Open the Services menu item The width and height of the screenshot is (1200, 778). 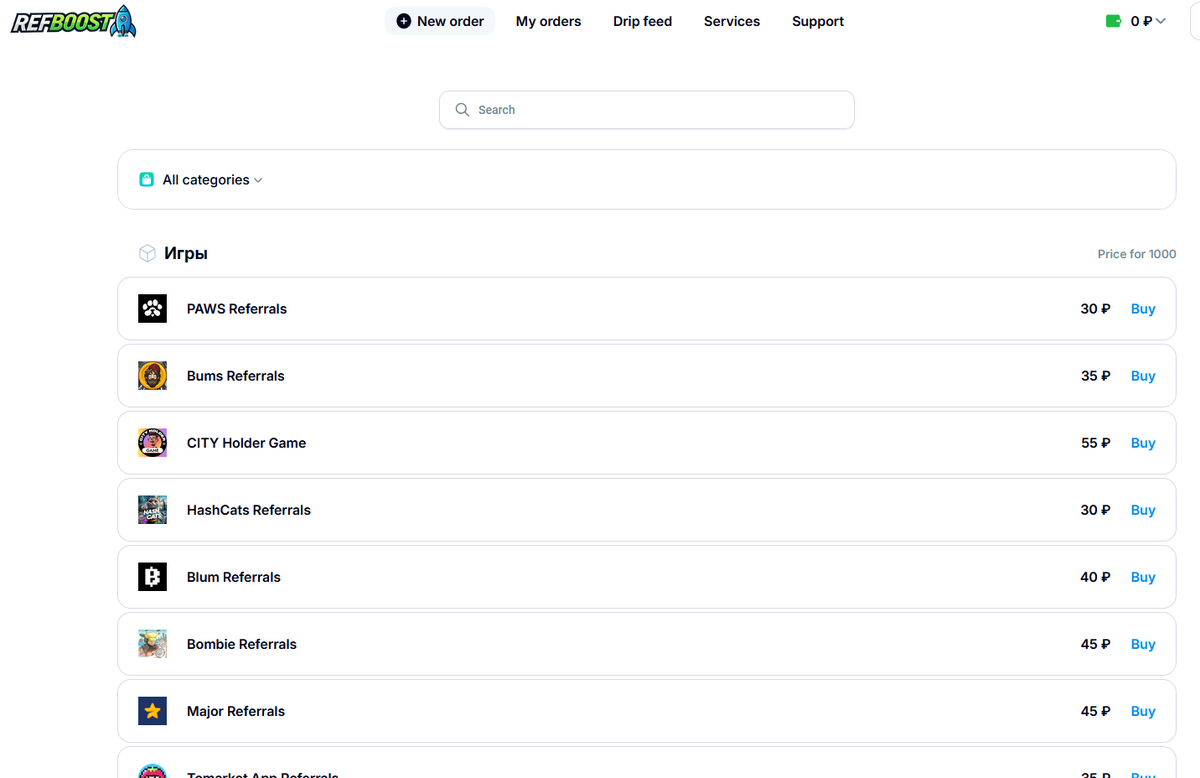732,21
